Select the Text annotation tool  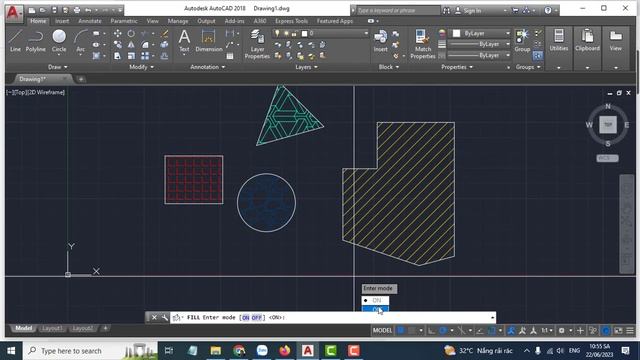[x=184, y=40]
